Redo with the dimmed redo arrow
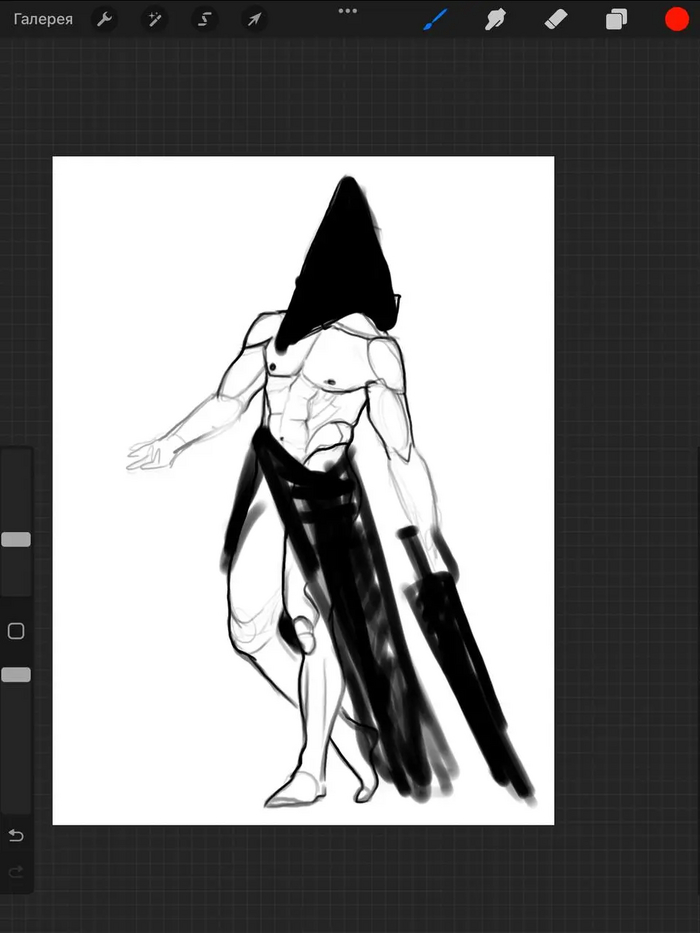 [x=16, y=872]
